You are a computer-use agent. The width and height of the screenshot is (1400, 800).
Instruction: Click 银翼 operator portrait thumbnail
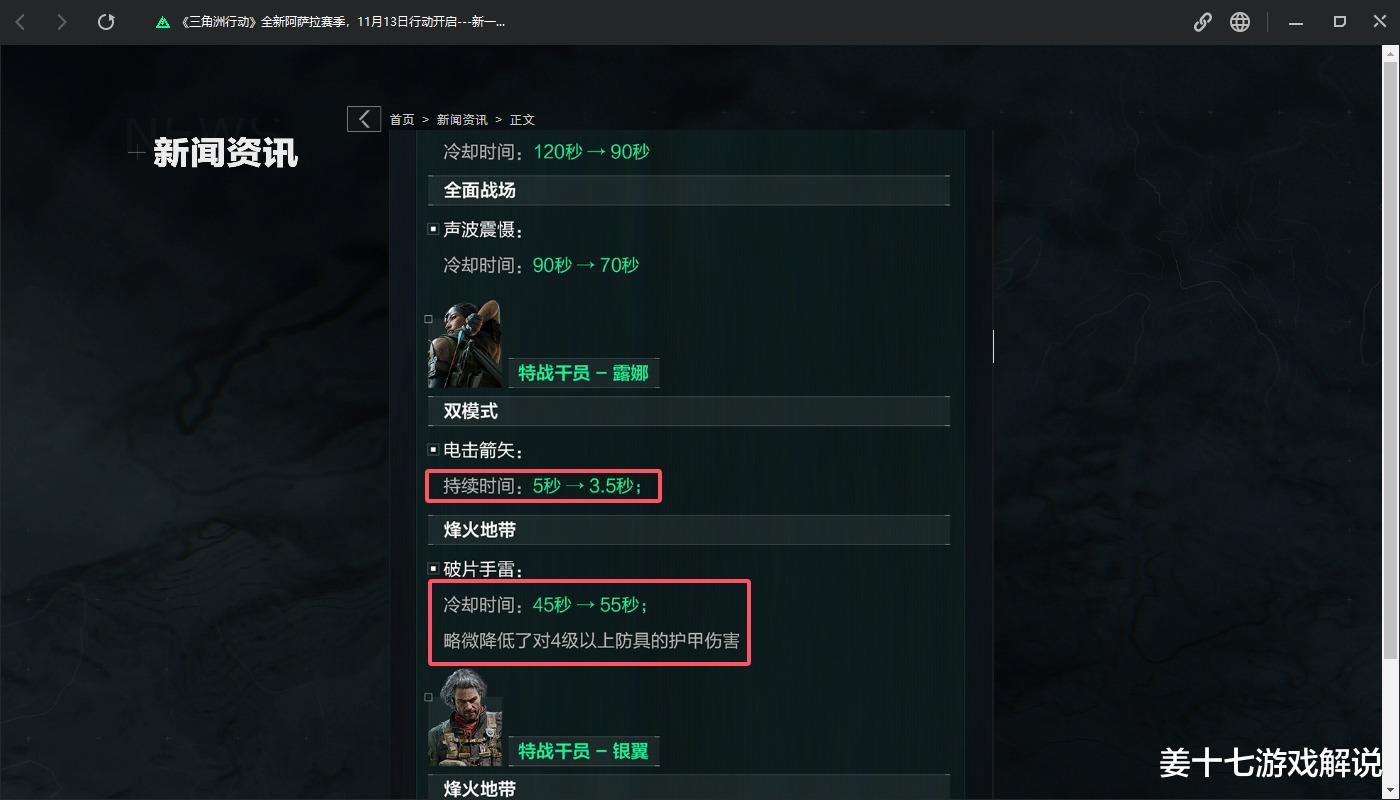coord(465,718)
